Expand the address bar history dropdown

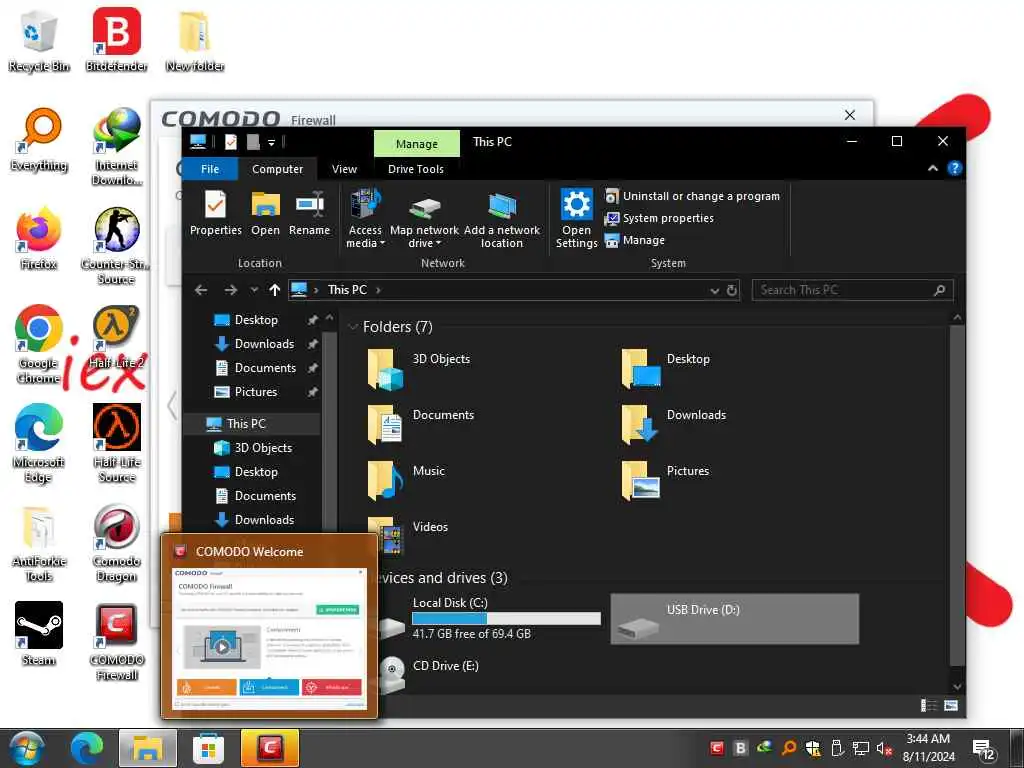(714, 290)
